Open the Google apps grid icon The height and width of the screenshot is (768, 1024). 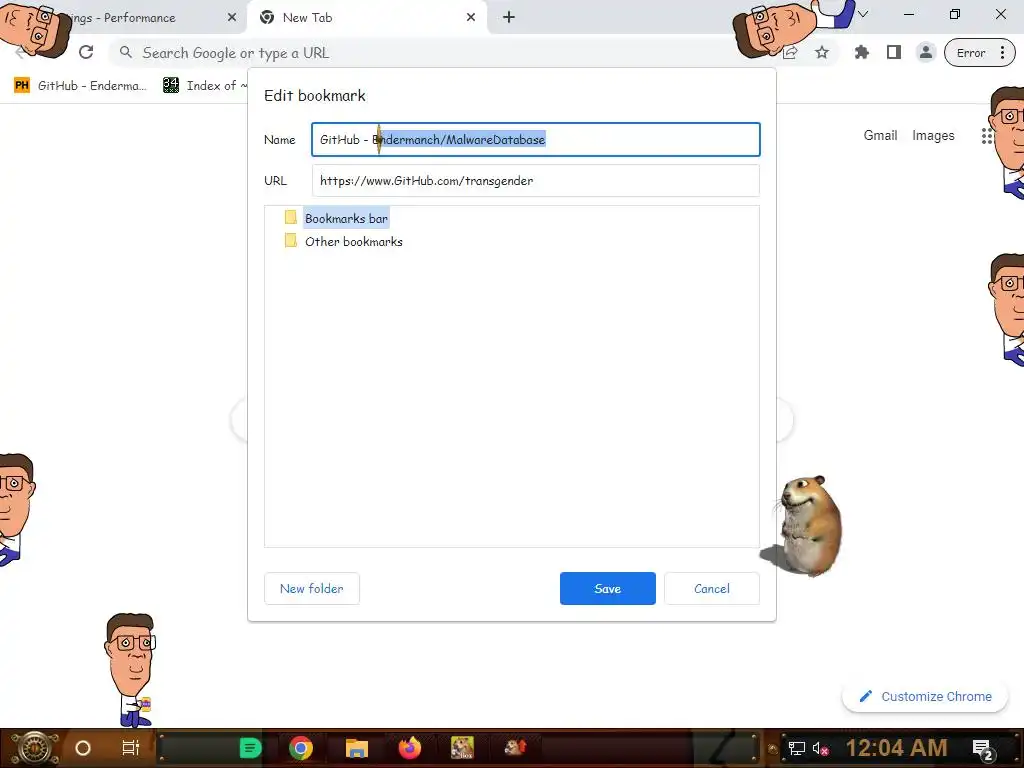[987, 136]
